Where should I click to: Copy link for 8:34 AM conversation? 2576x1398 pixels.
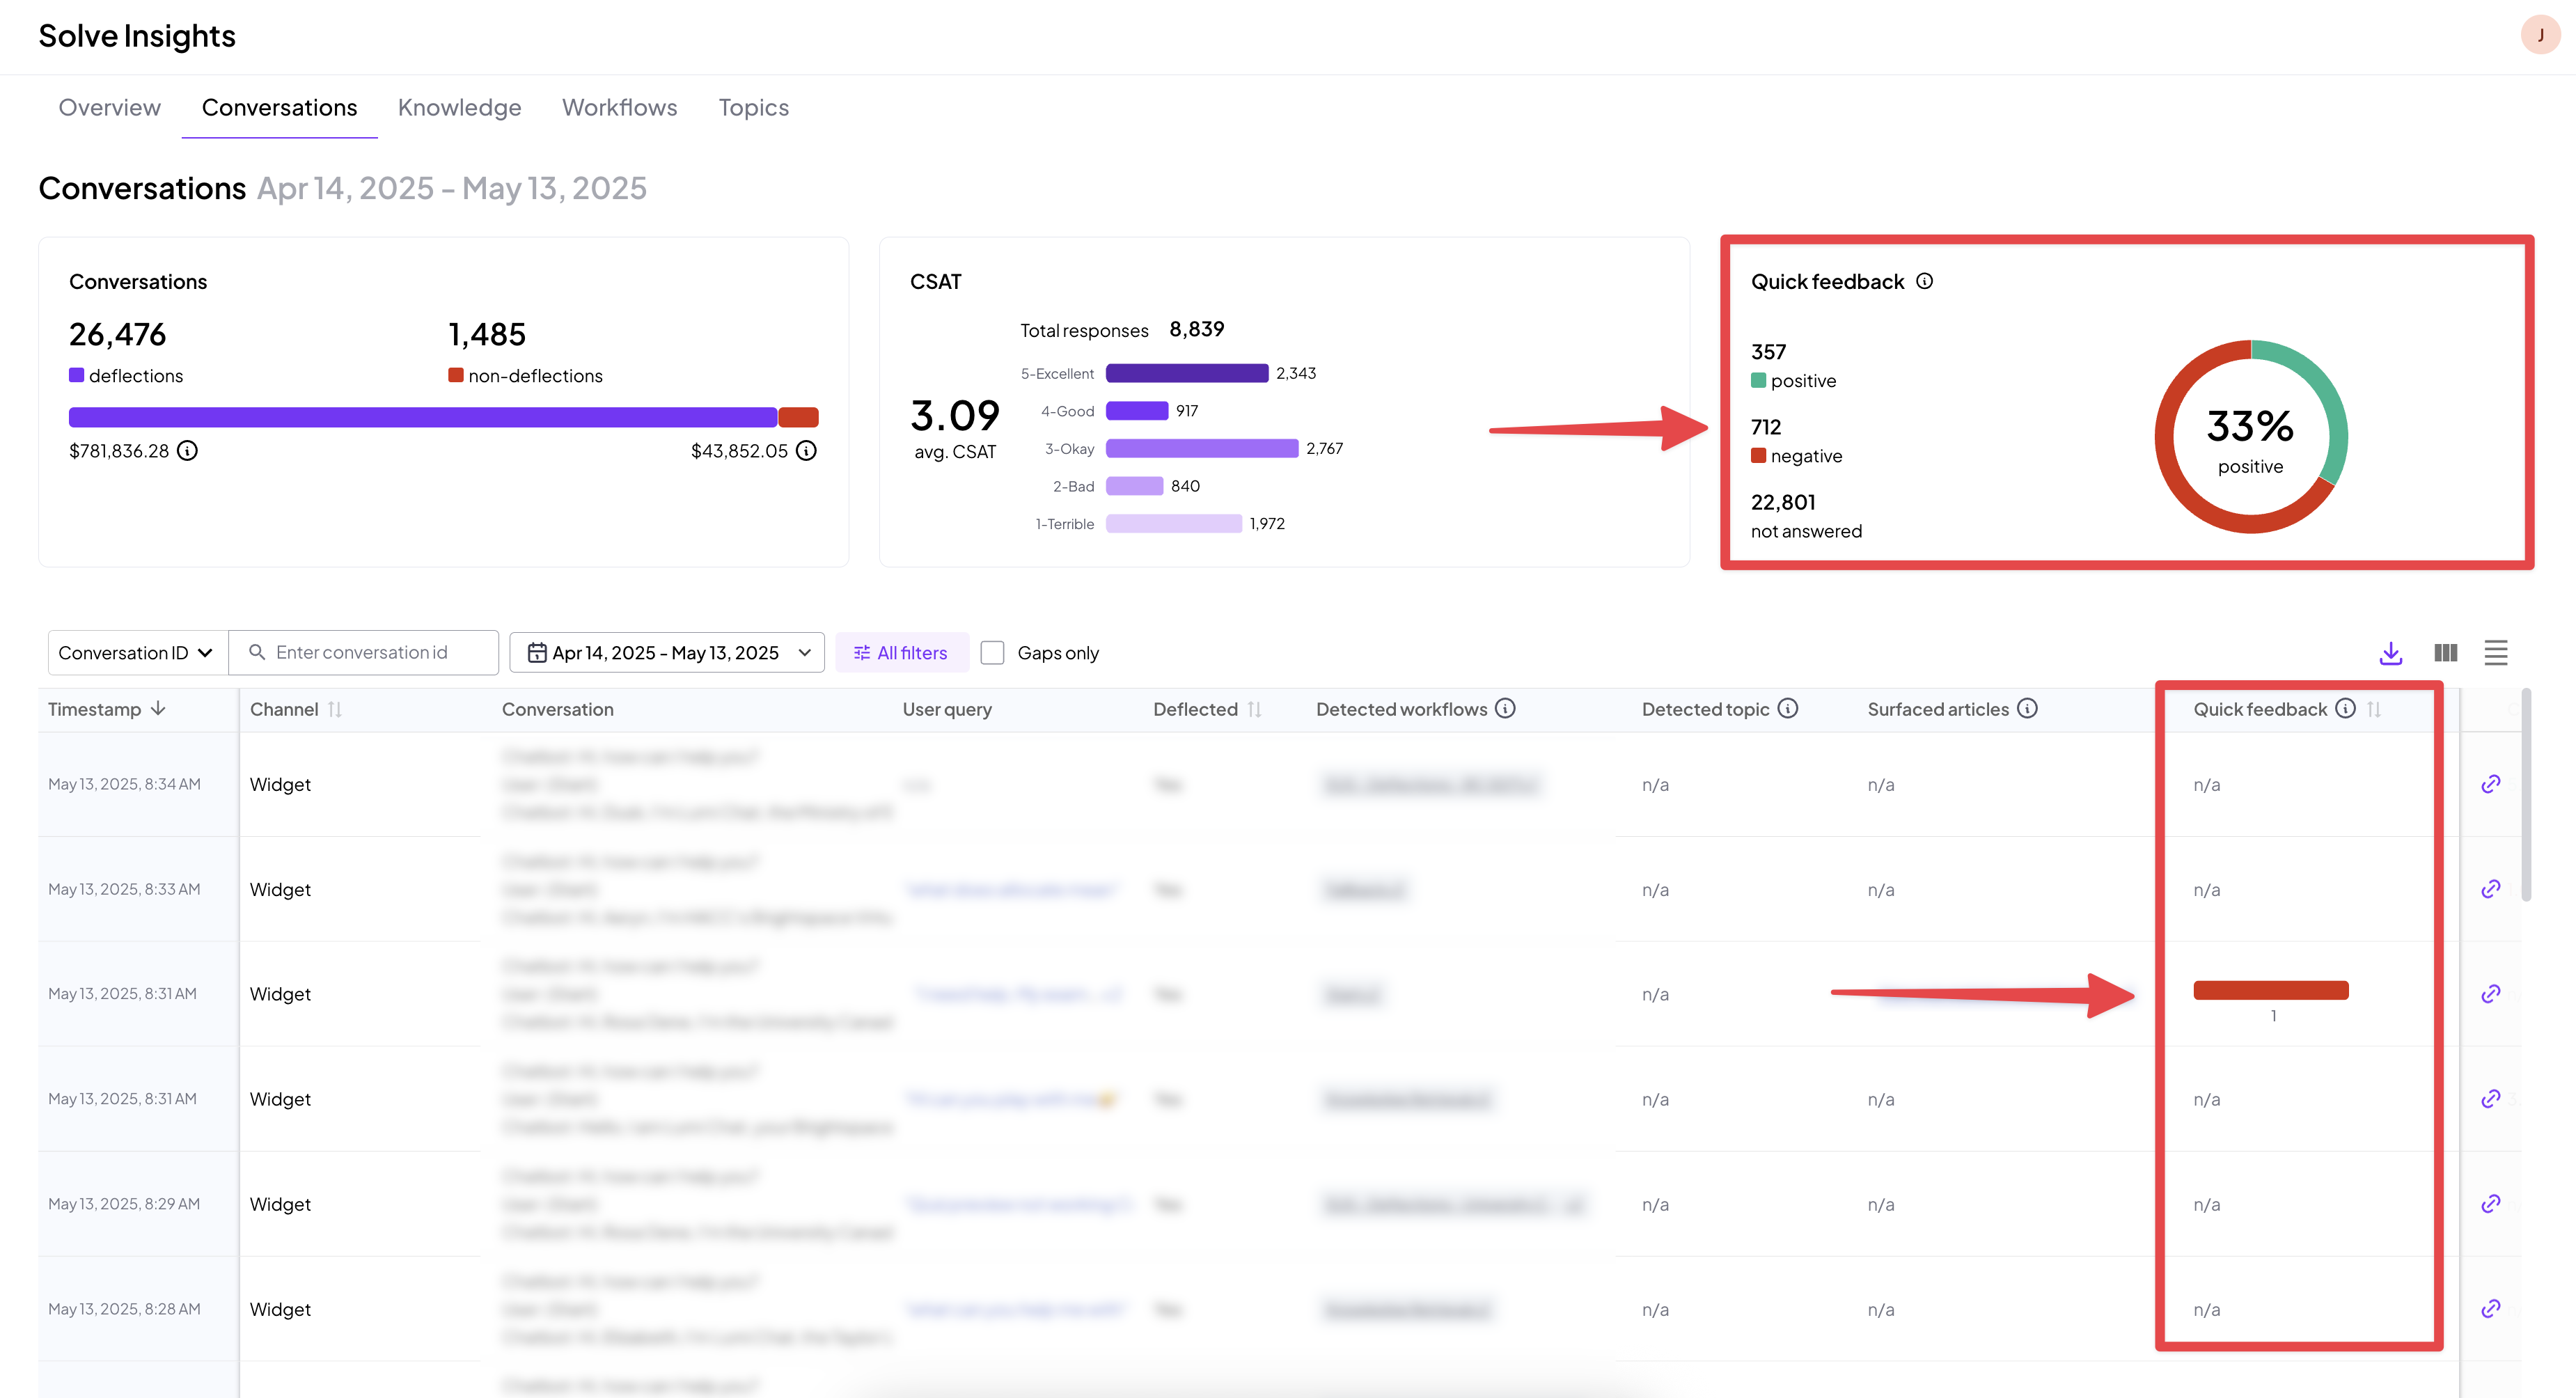click(2491, 784)
